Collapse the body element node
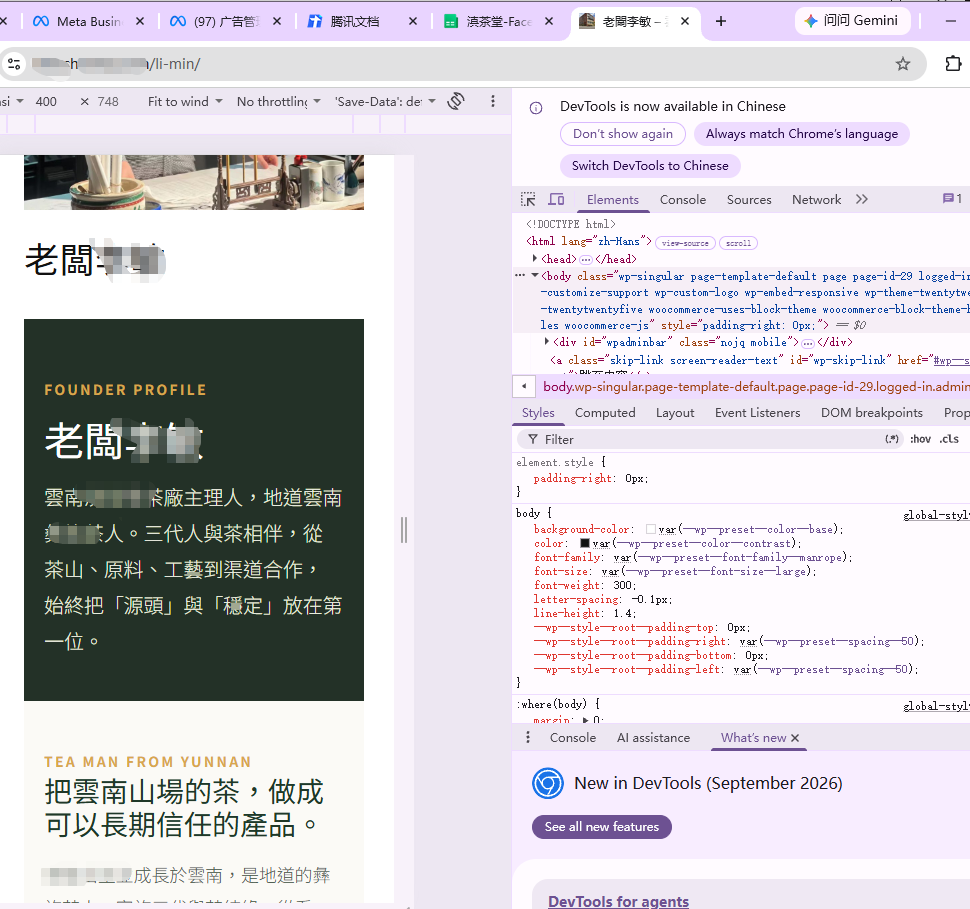 534,275
